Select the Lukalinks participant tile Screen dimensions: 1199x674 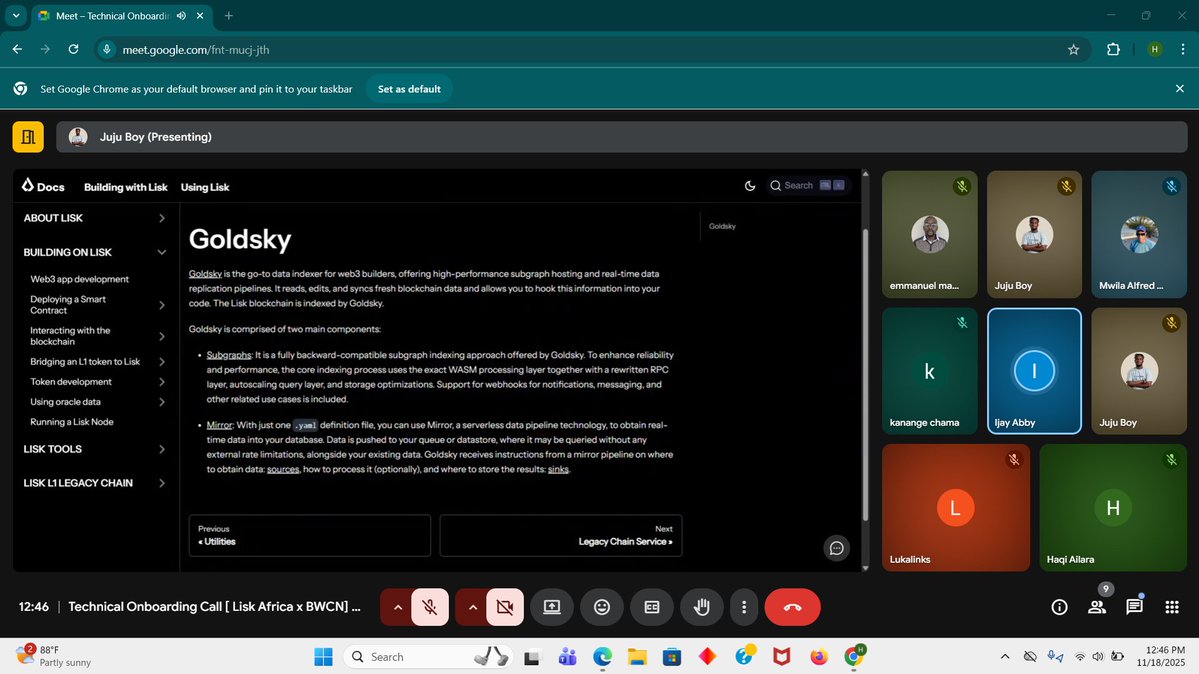tap(956, 508)
